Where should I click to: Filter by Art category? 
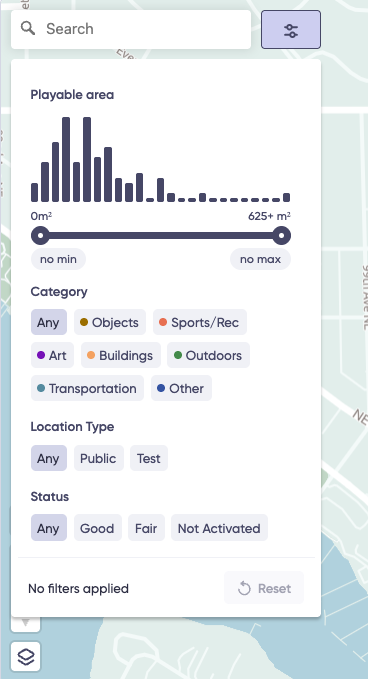(52, 355)
